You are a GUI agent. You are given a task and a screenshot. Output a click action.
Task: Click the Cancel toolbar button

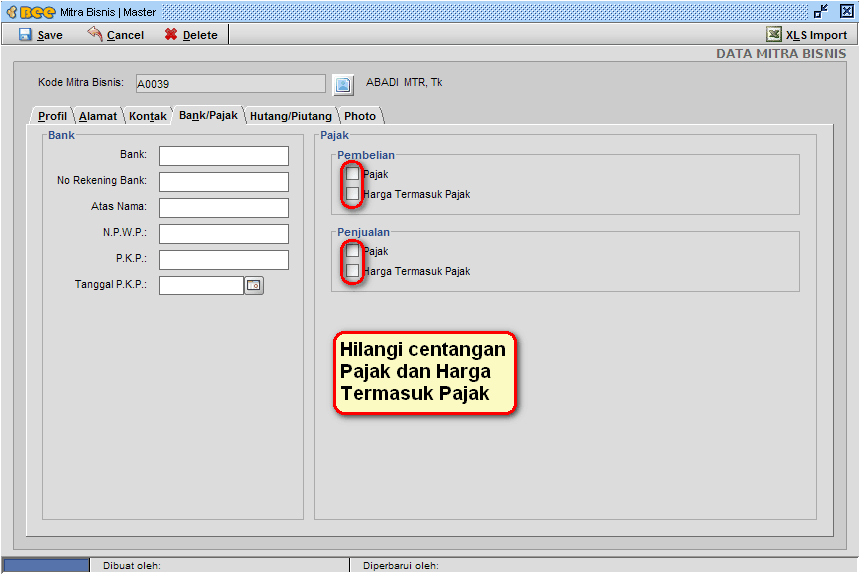(x=116, y=35)
